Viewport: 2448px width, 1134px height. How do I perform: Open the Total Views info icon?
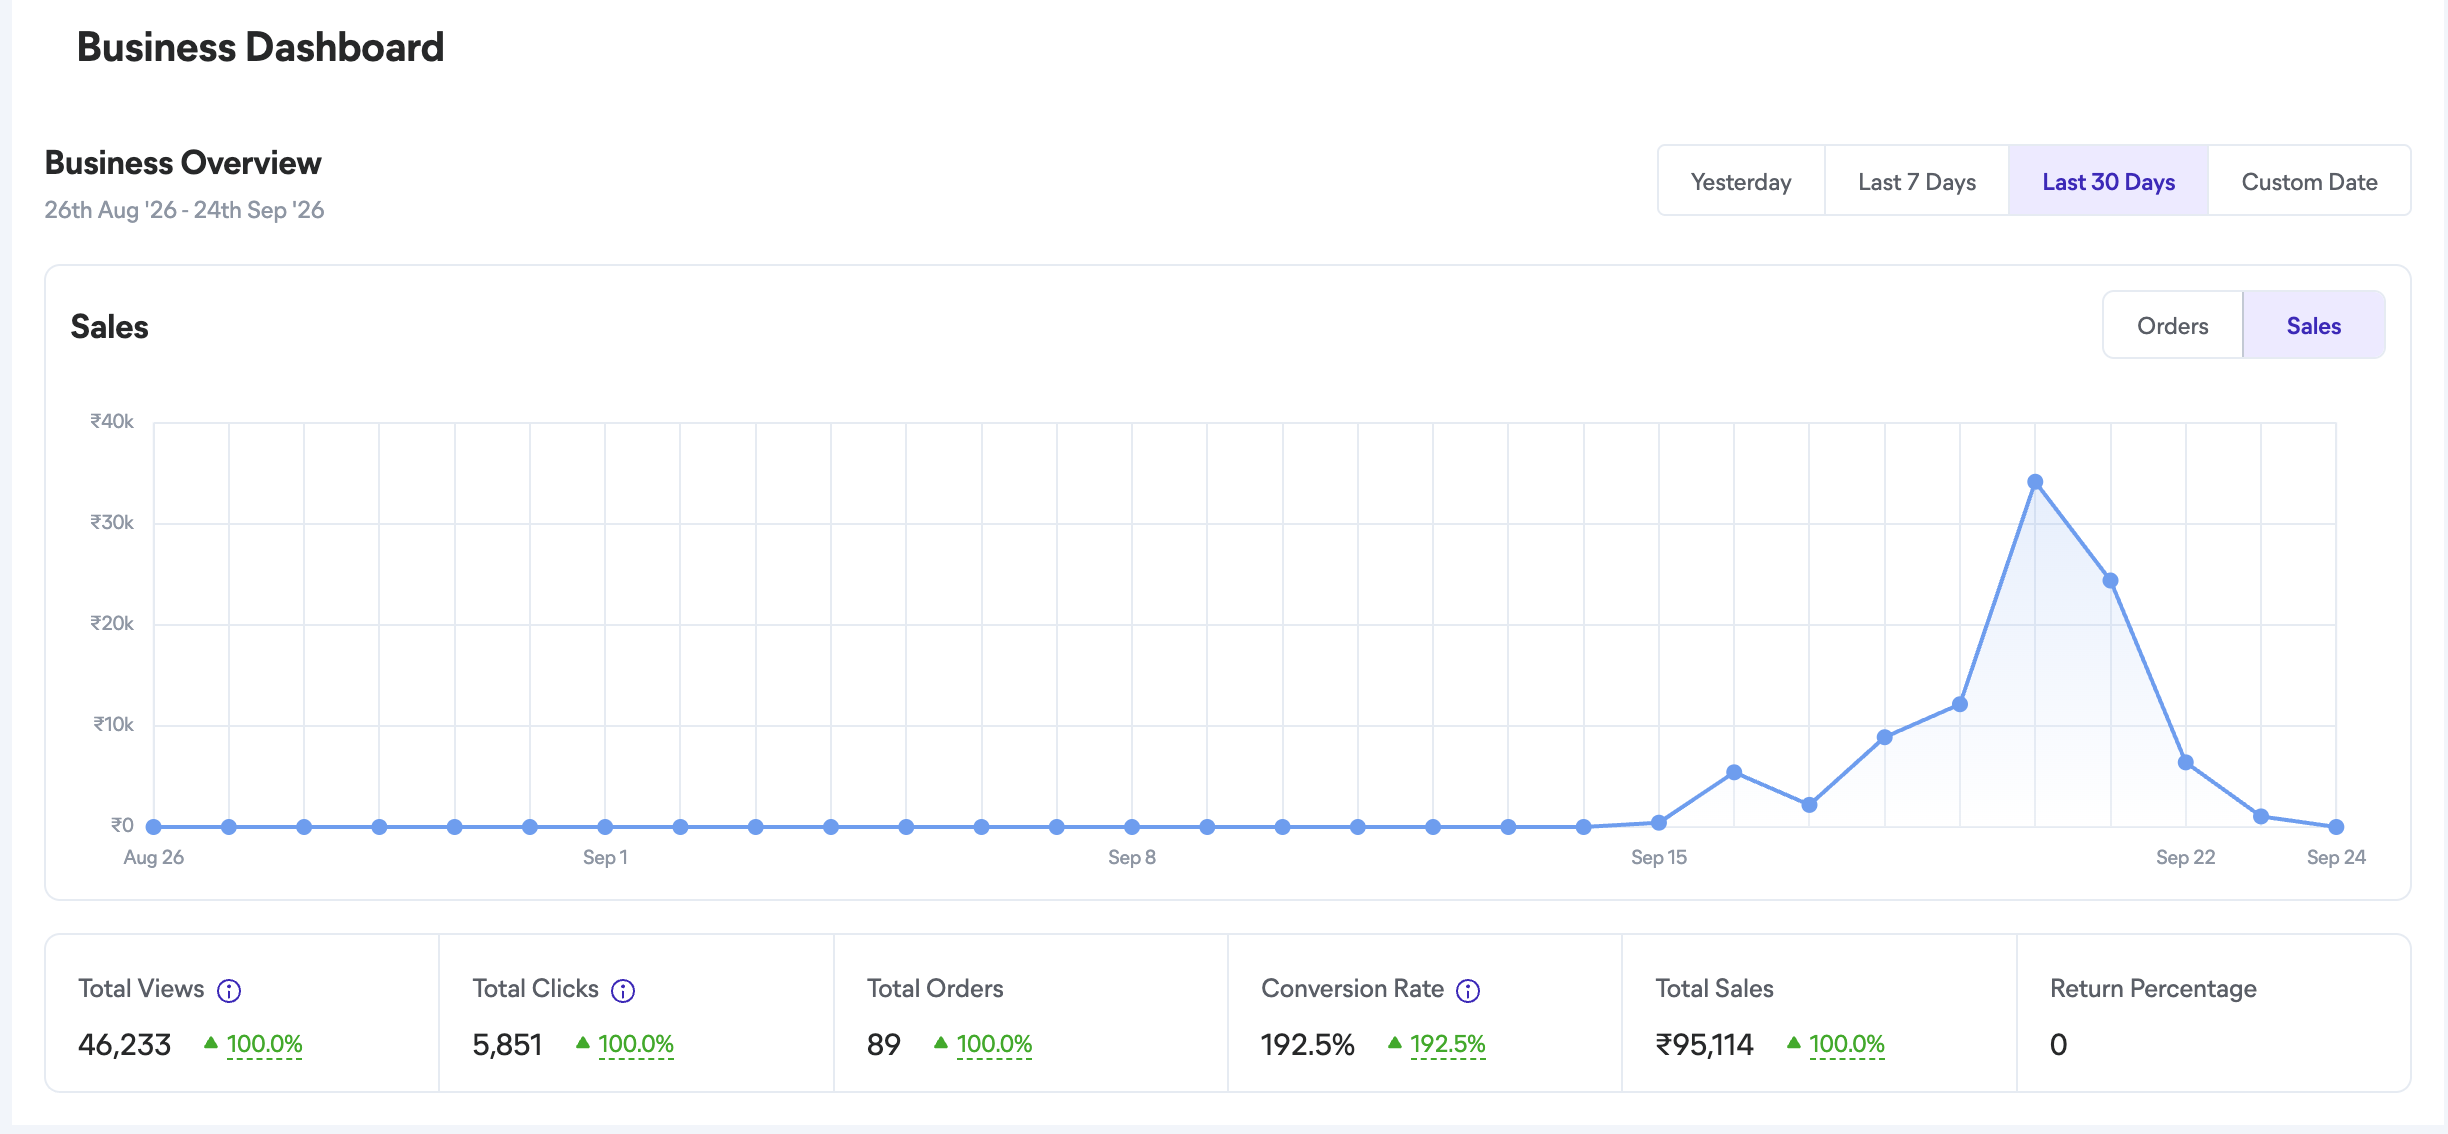point(229,990)
